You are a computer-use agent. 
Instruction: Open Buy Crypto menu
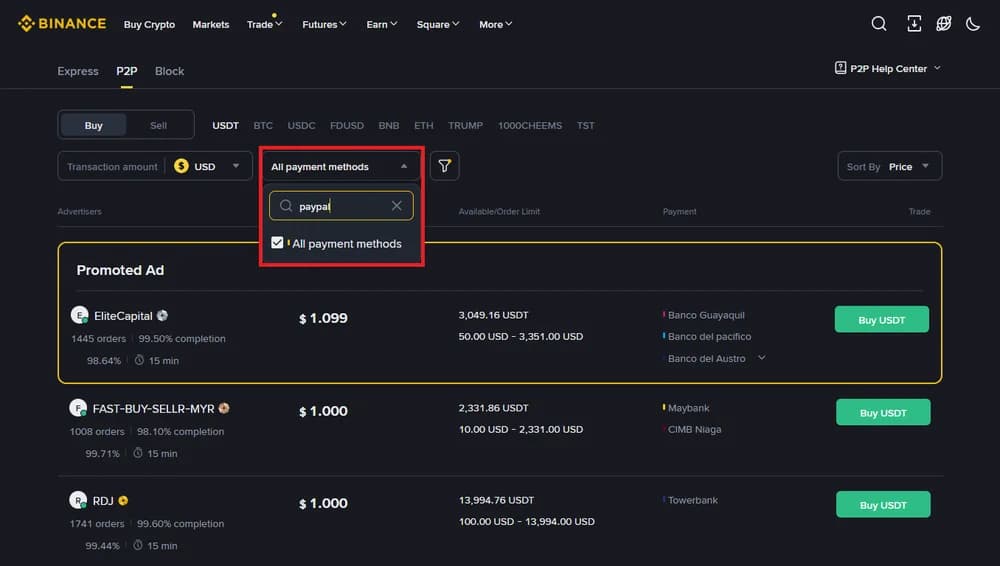tap(149, 24)
